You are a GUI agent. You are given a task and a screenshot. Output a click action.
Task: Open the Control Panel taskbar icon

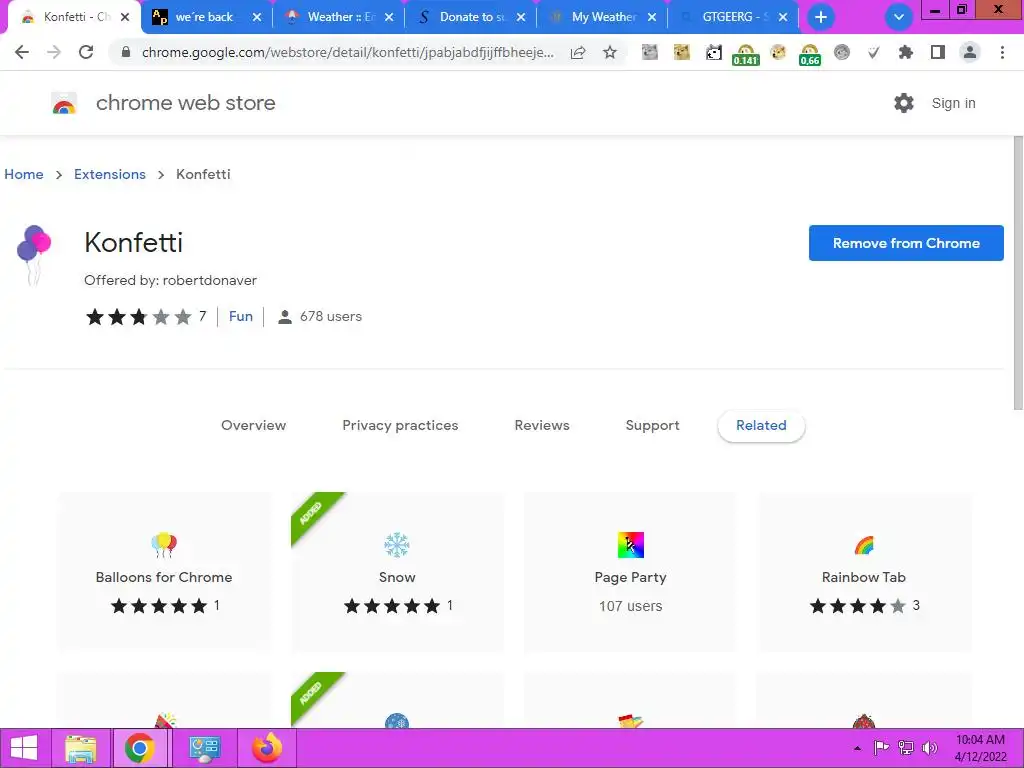tap(204, 748)
